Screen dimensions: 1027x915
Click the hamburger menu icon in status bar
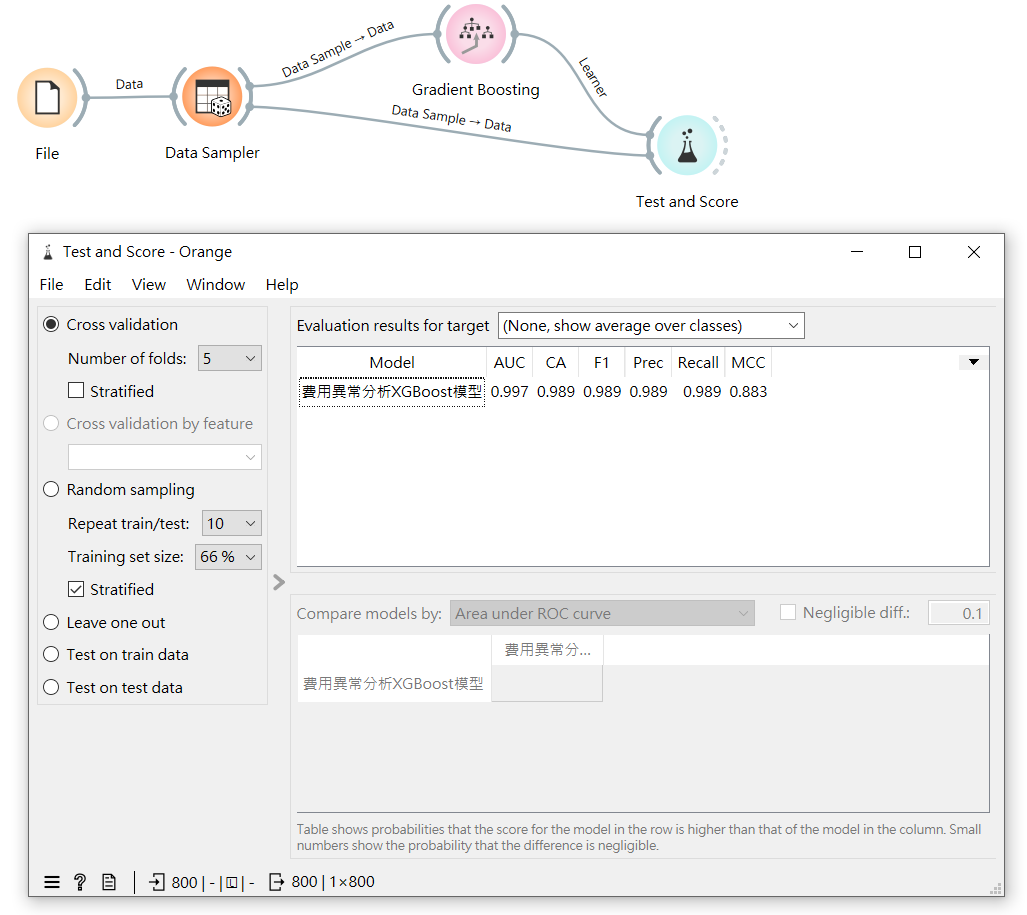[52, 882]
